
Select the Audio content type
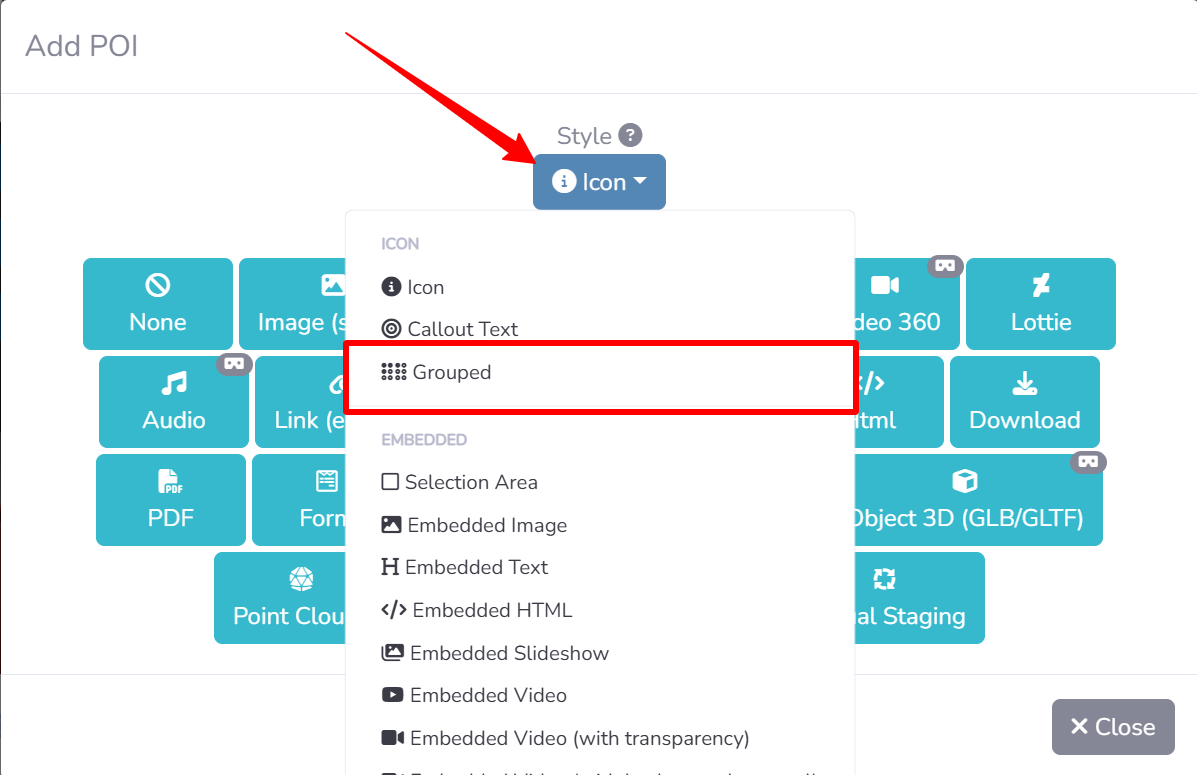tap(174, 402)
